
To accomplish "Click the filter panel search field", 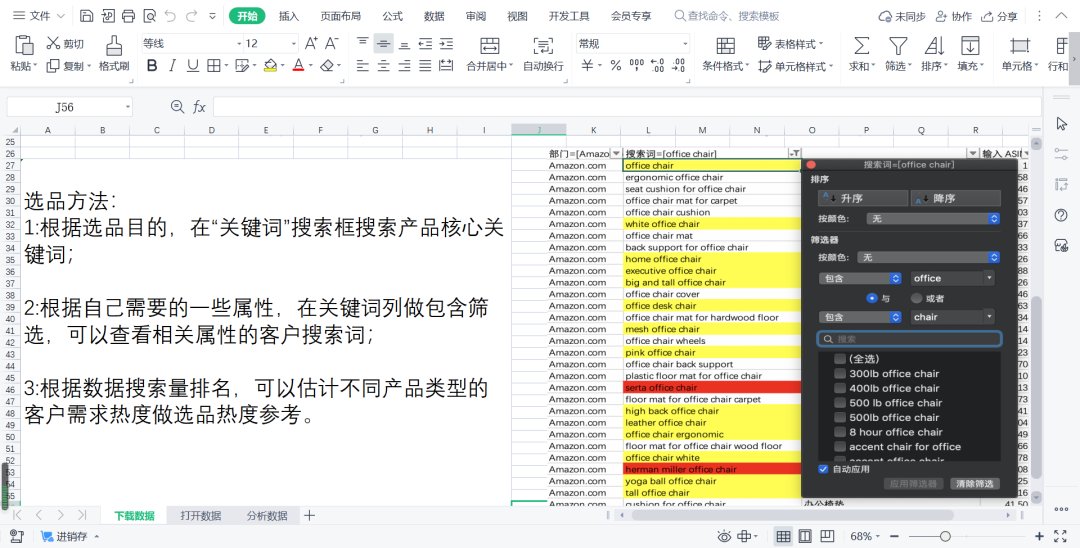I will [909, 339].
